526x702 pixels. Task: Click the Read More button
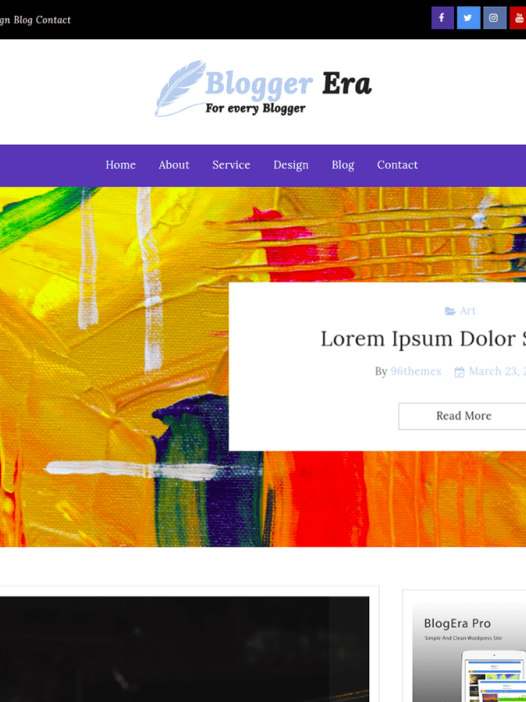[x=462, y=416]
